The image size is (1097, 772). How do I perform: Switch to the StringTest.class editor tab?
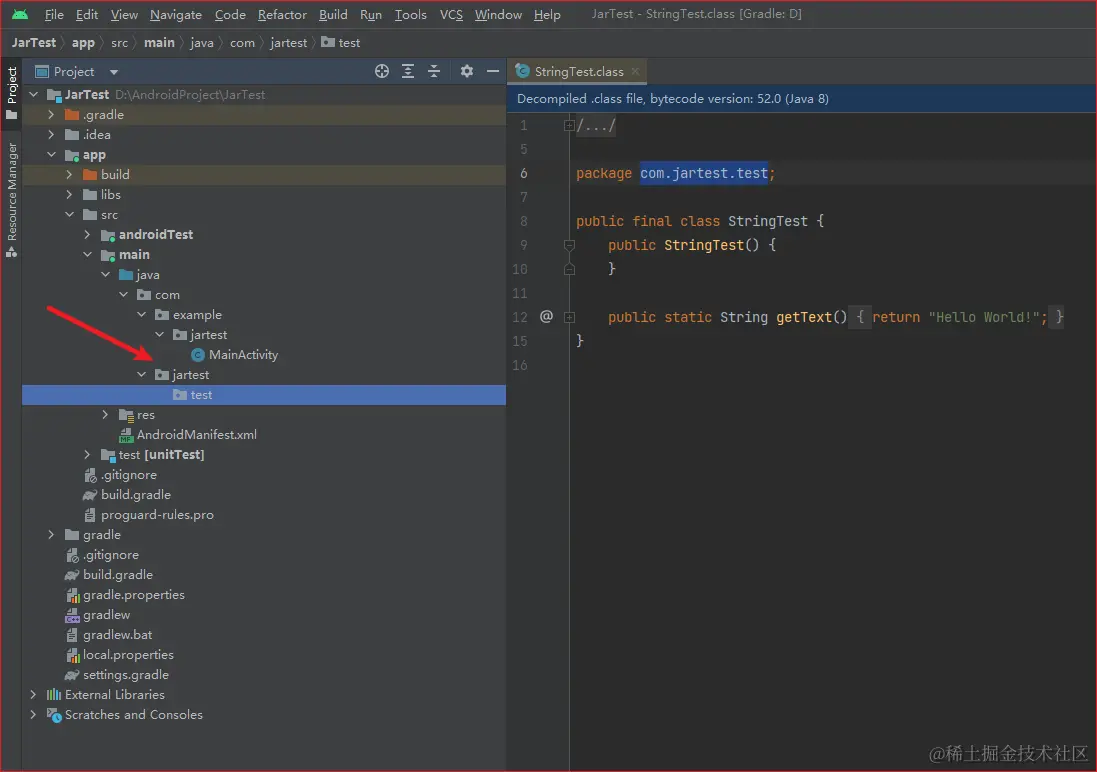click(x=578, y=72)
